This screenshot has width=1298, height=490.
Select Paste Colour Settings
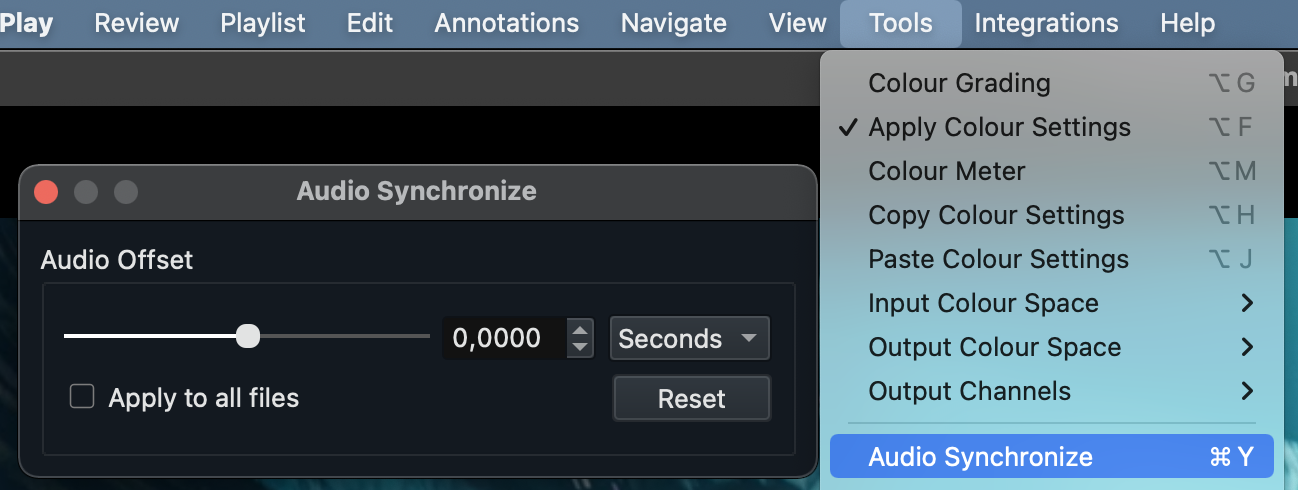(1051, 259)
